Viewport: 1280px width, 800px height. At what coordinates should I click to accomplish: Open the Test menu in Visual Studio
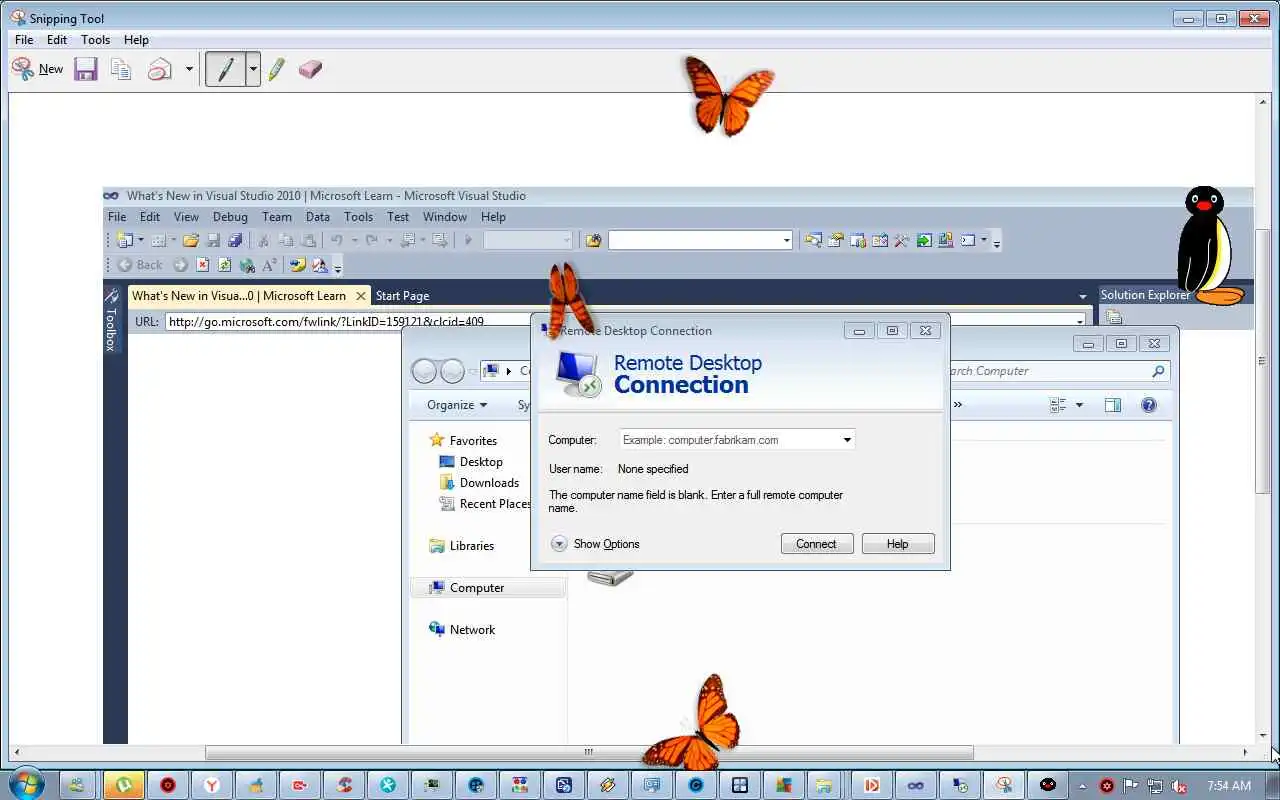click(x=397, y=216)
